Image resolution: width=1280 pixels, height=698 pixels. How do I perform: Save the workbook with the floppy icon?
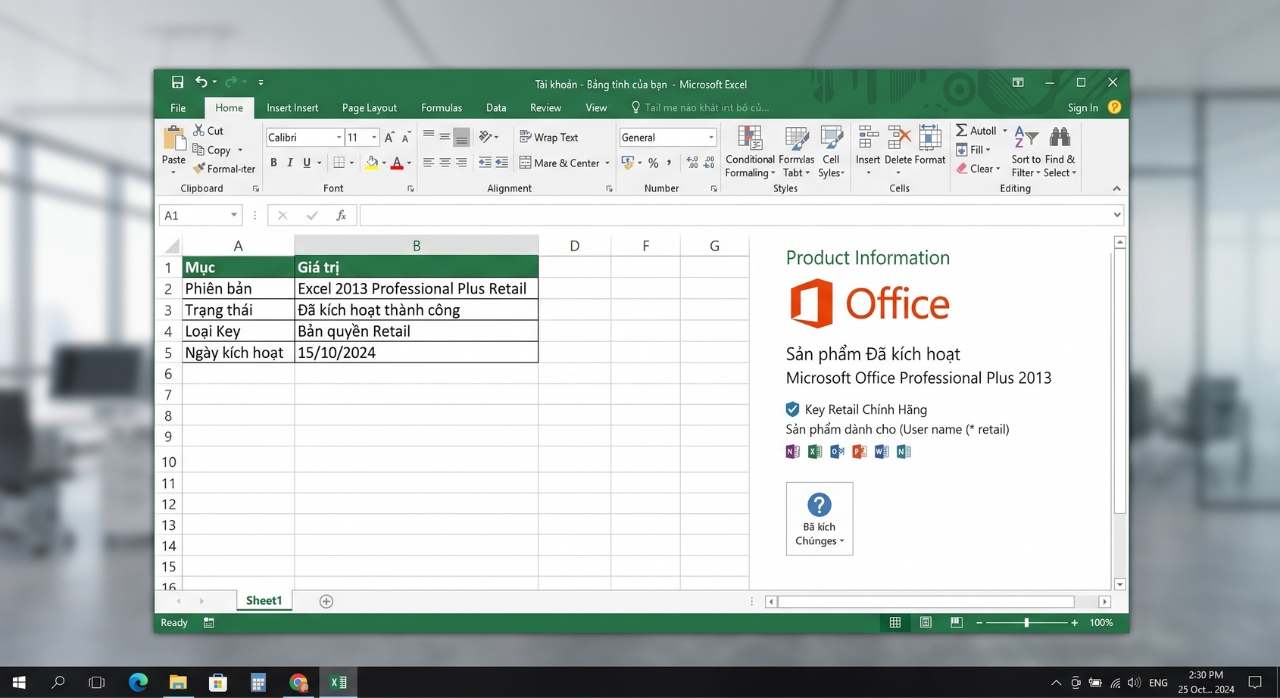pos(177,82)
